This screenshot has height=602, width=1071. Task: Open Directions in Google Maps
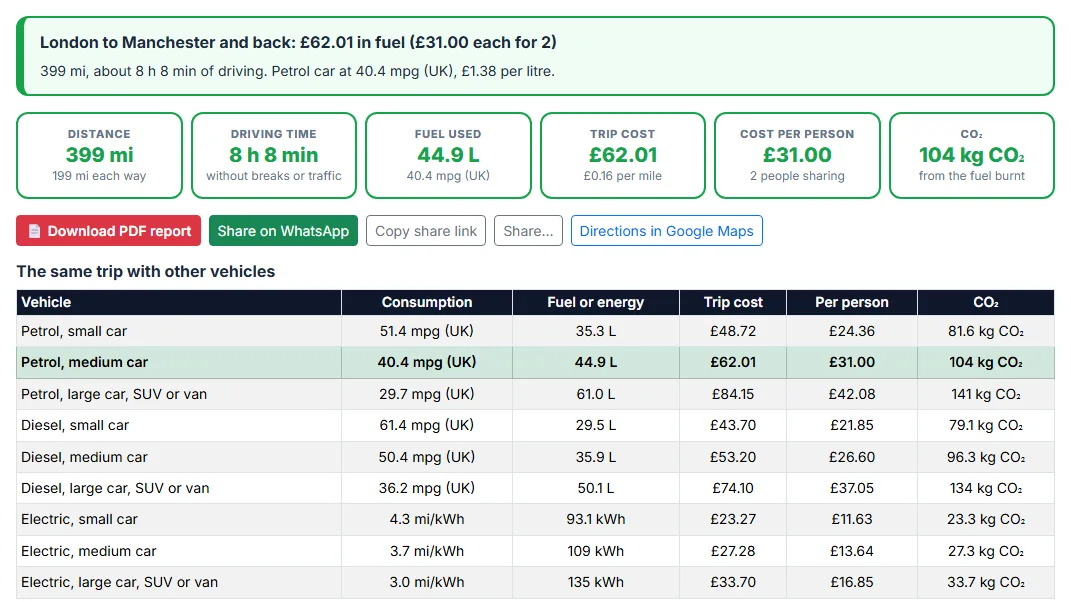[x=667, y=231]
